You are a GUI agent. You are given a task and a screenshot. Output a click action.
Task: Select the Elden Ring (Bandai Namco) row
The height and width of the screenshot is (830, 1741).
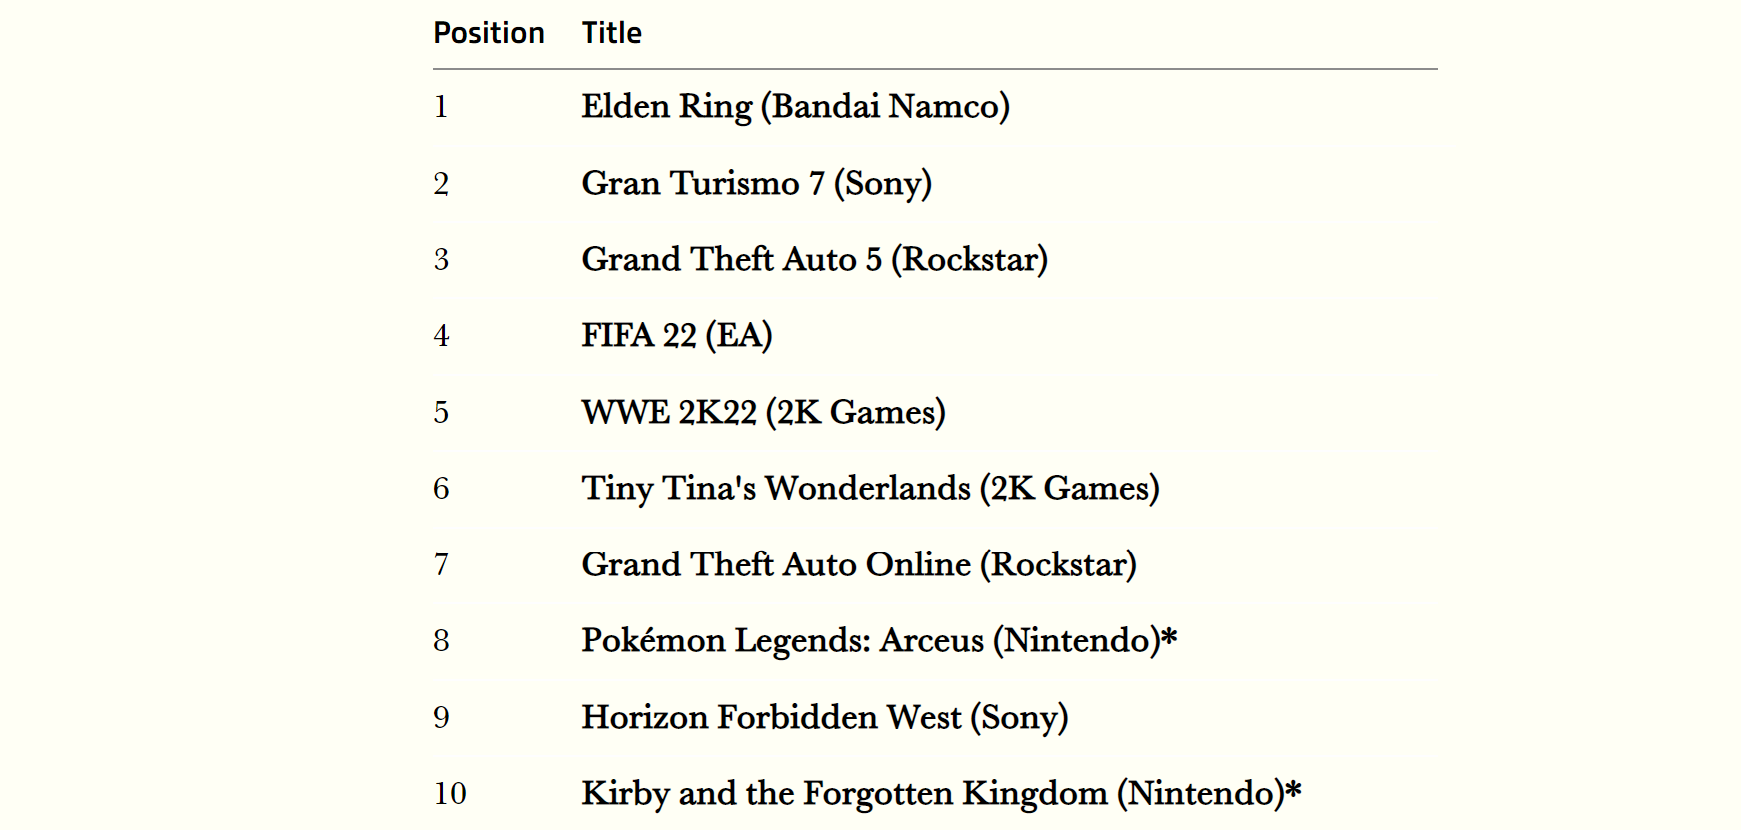935,107
